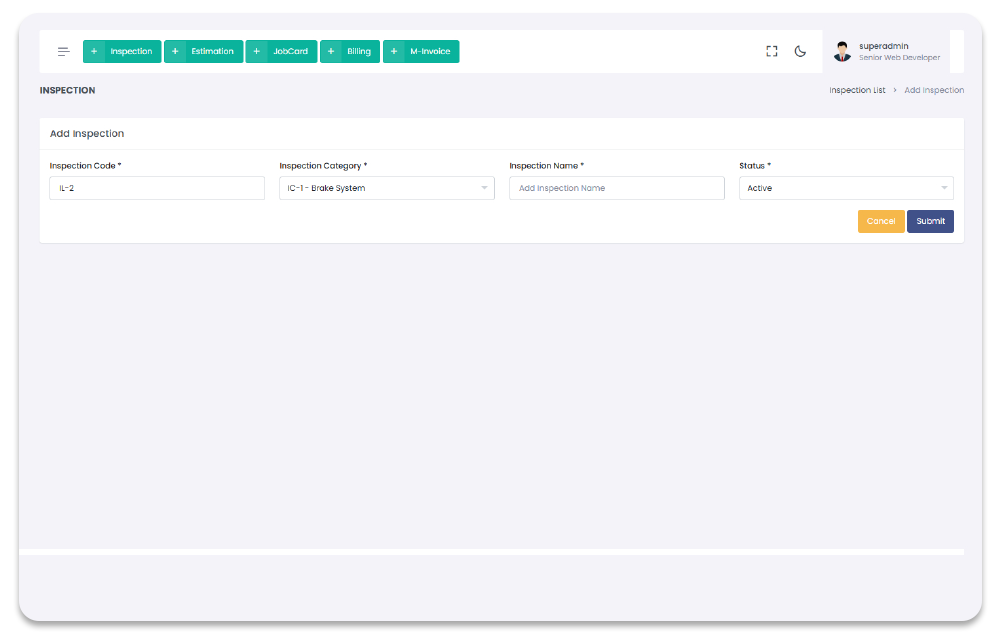Submit the Add Inspection form

930,221
